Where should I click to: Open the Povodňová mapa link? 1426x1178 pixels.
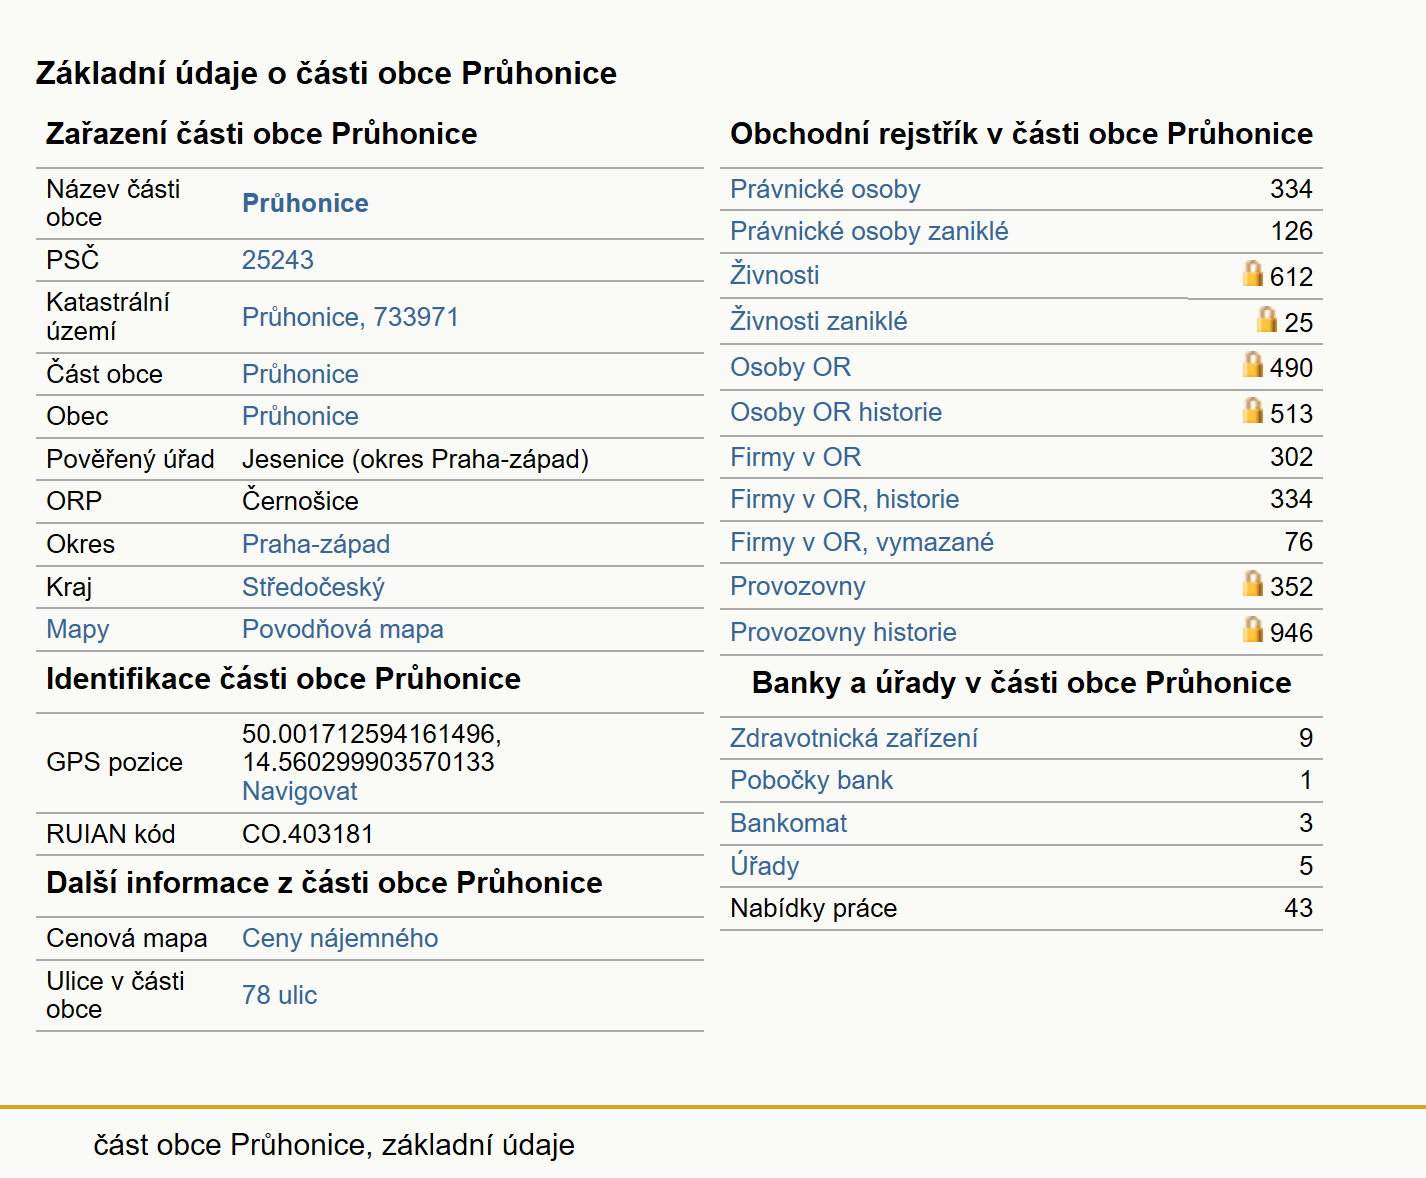343,629
